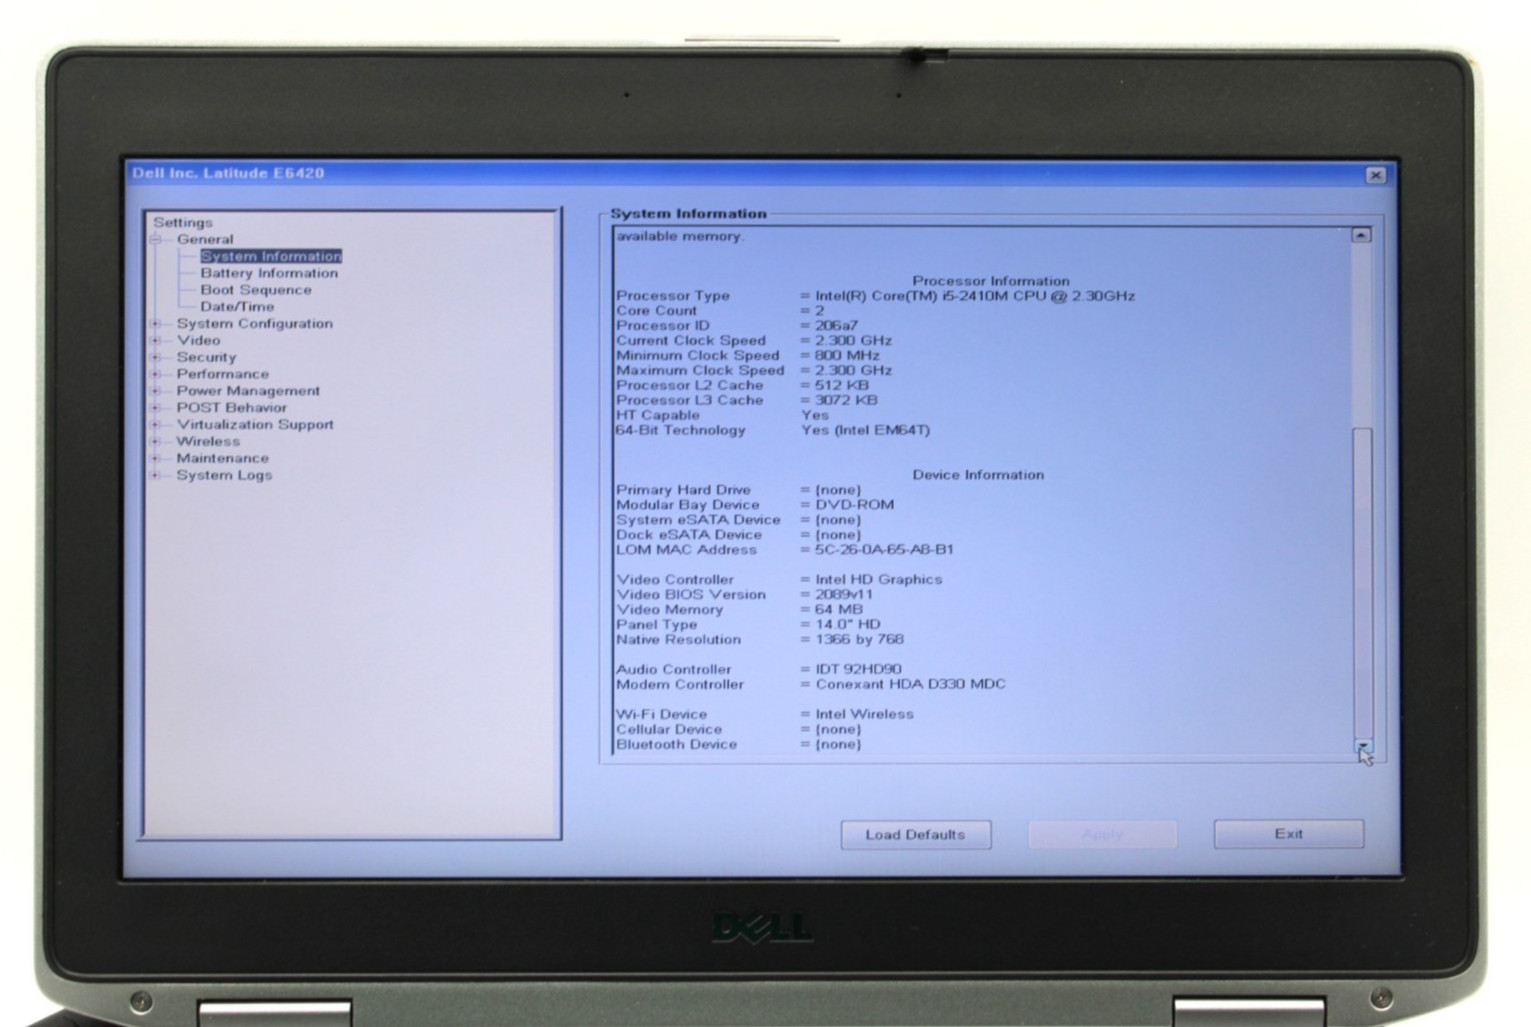Expand the POST Behavior node
Image resolution: width=1531 pixels, height=1027 pixels.
click(x=156, y=408)
